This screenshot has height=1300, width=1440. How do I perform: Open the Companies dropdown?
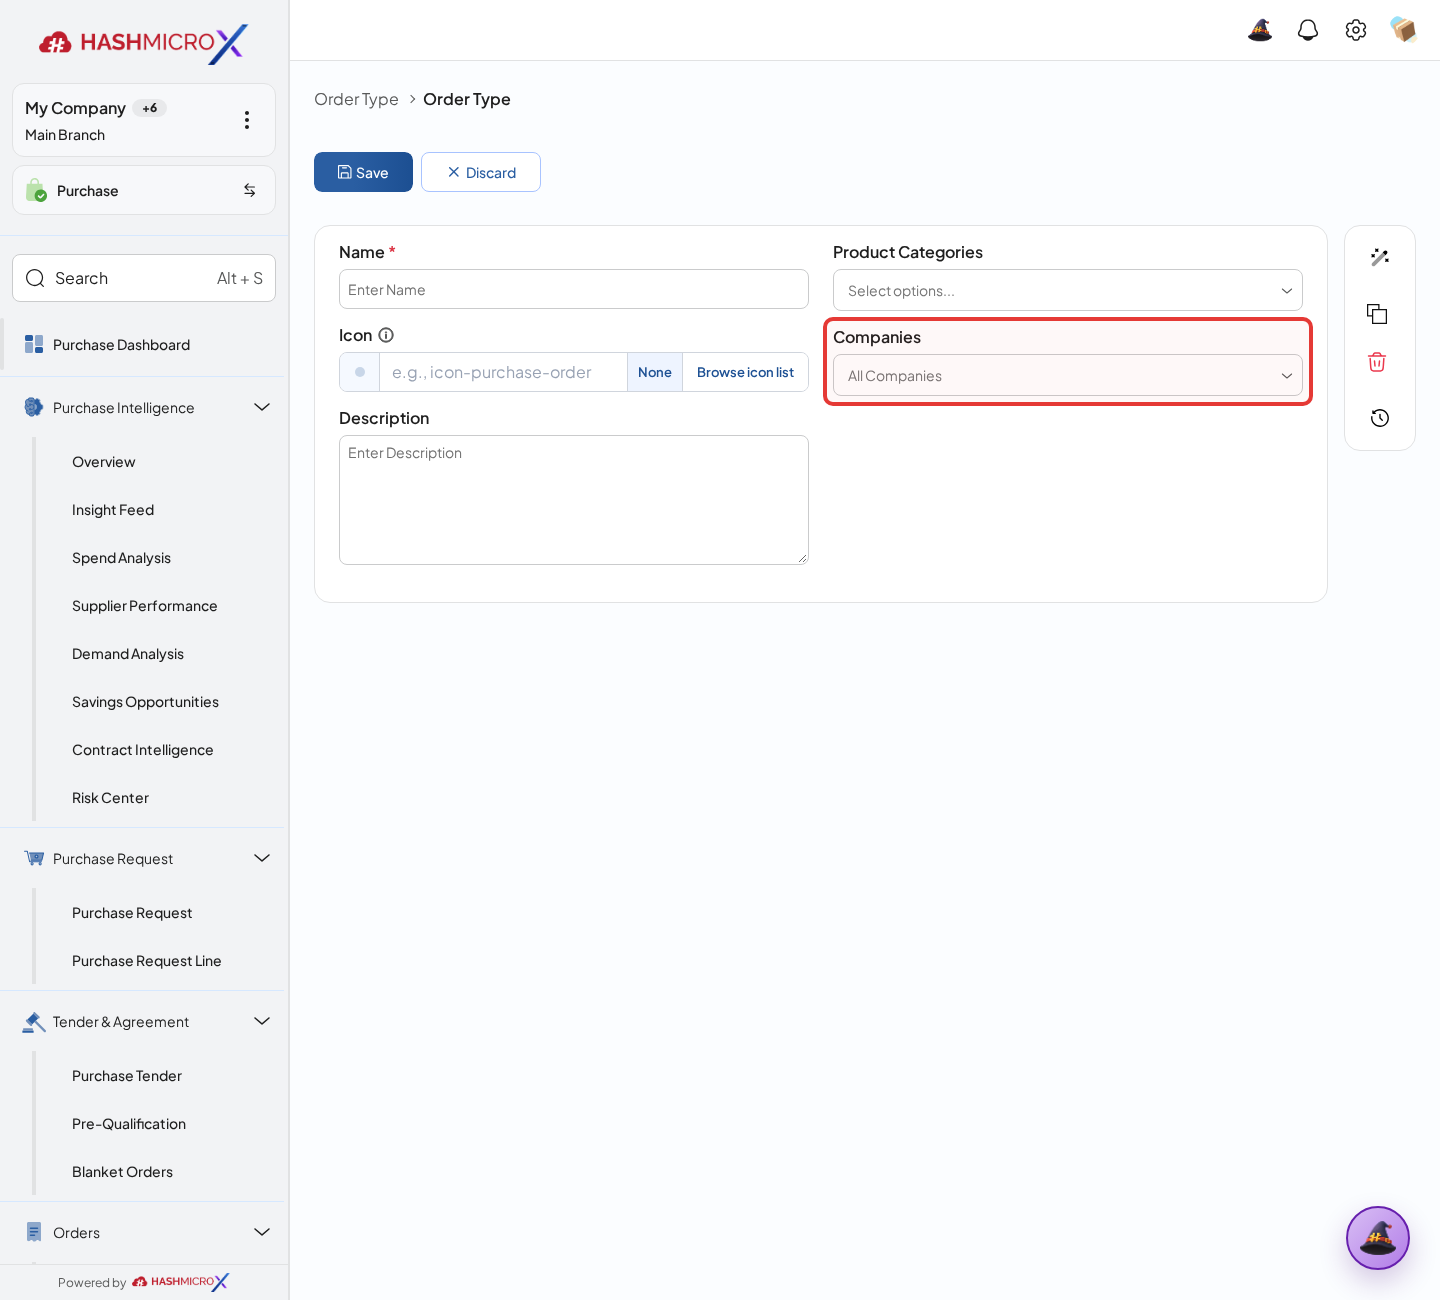pos(1068,375)
